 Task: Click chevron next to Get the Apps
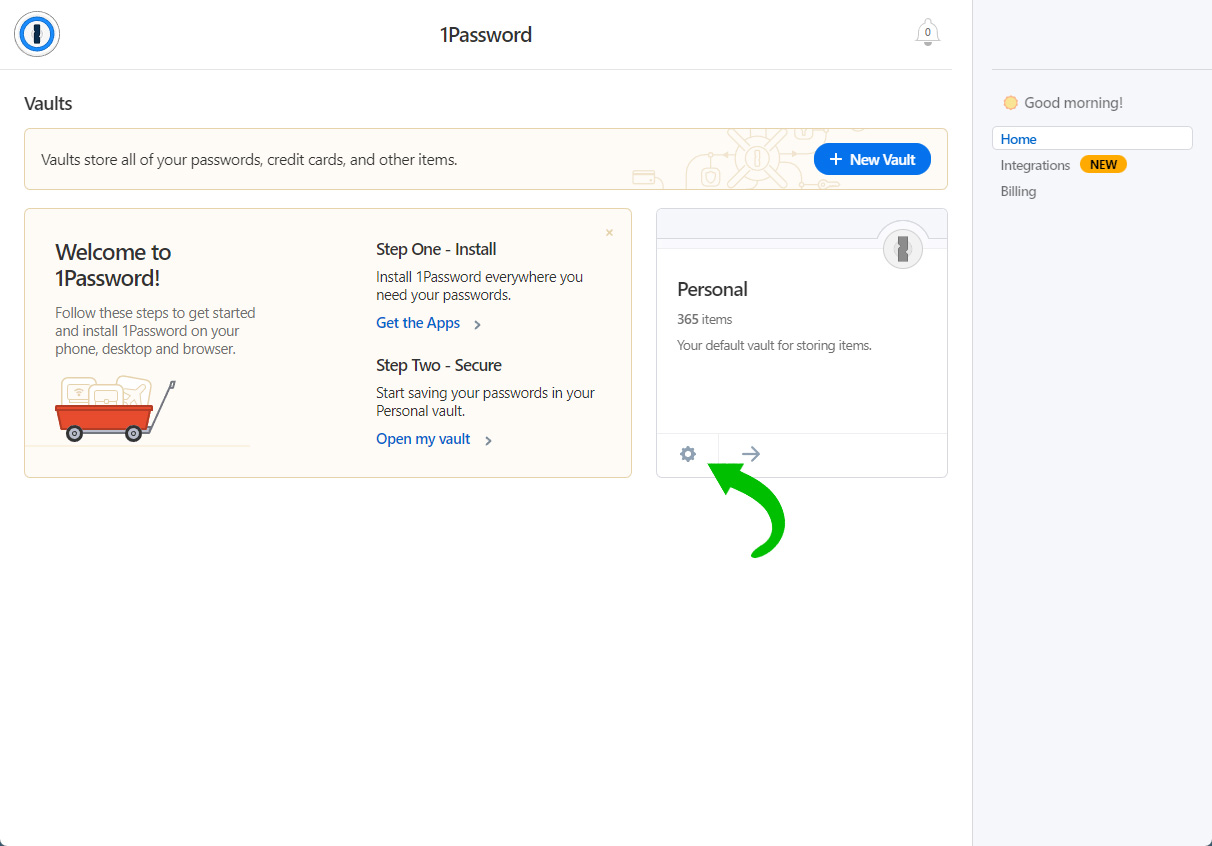(x=478, y=324)
